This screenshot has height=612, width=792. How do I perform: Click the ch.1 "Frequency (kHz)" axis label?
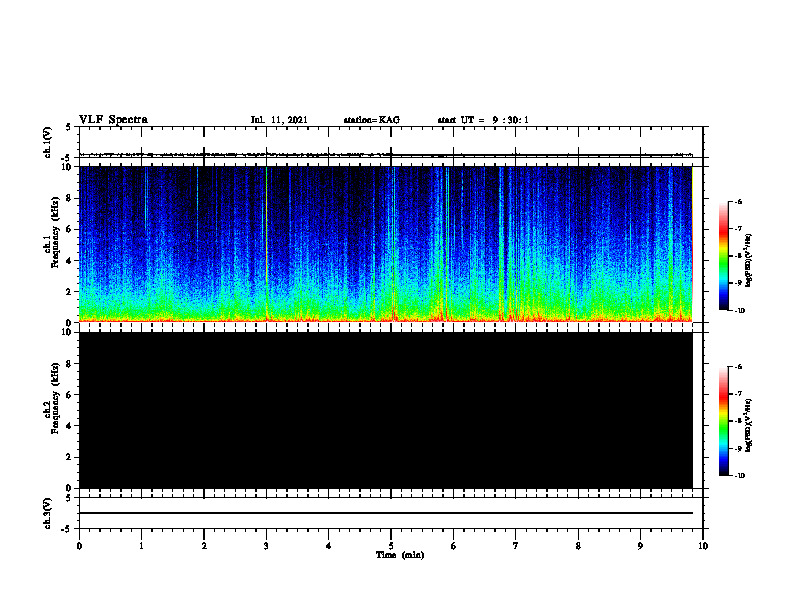click(55, 232)
